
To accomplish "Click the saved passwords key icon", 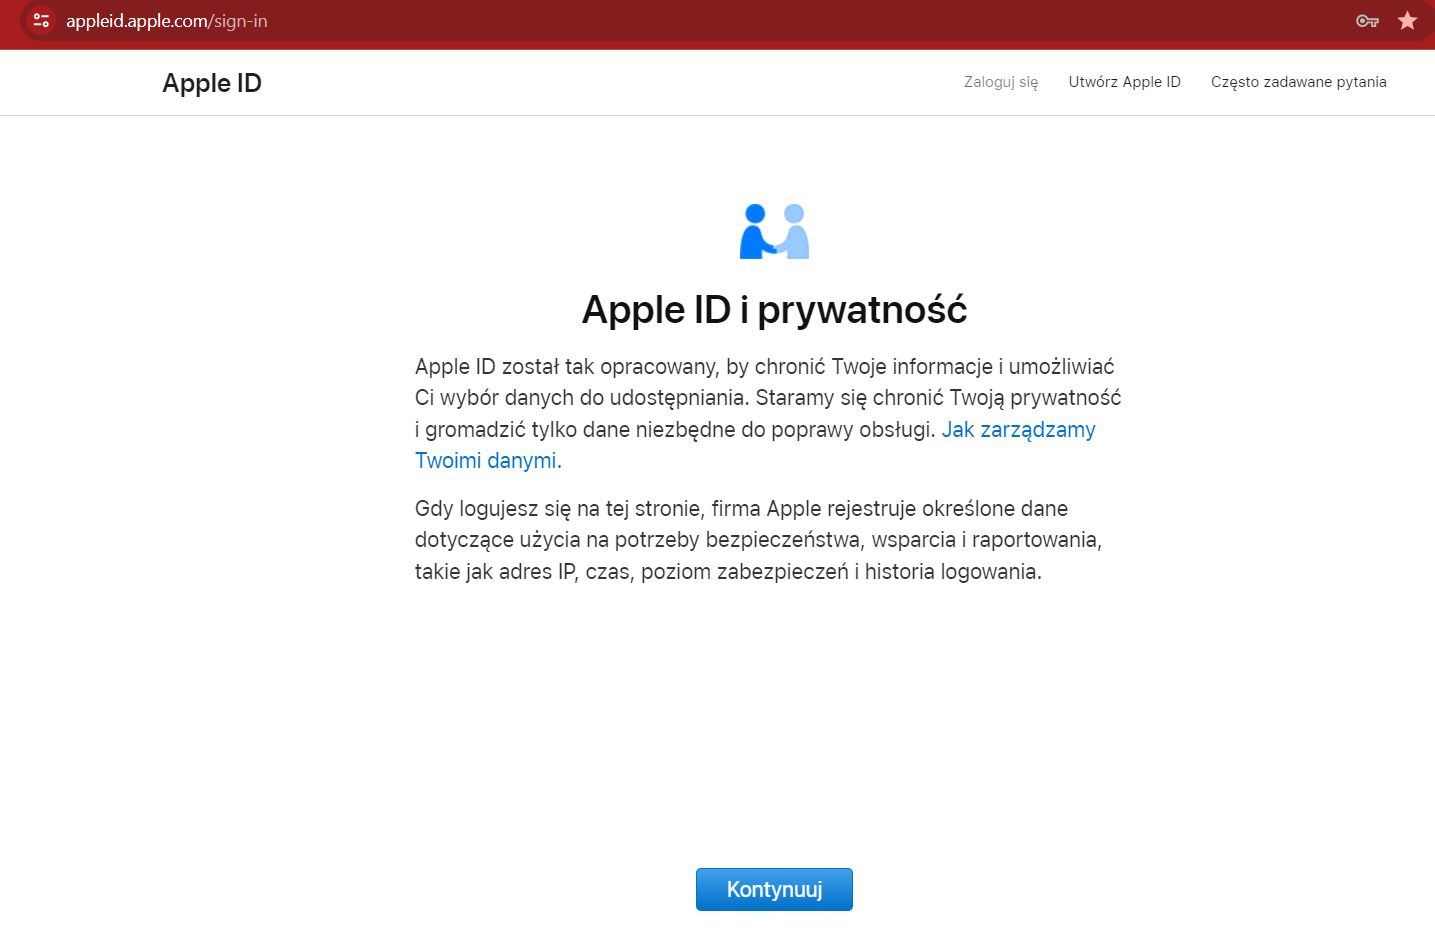I will tap(1367, 20).
